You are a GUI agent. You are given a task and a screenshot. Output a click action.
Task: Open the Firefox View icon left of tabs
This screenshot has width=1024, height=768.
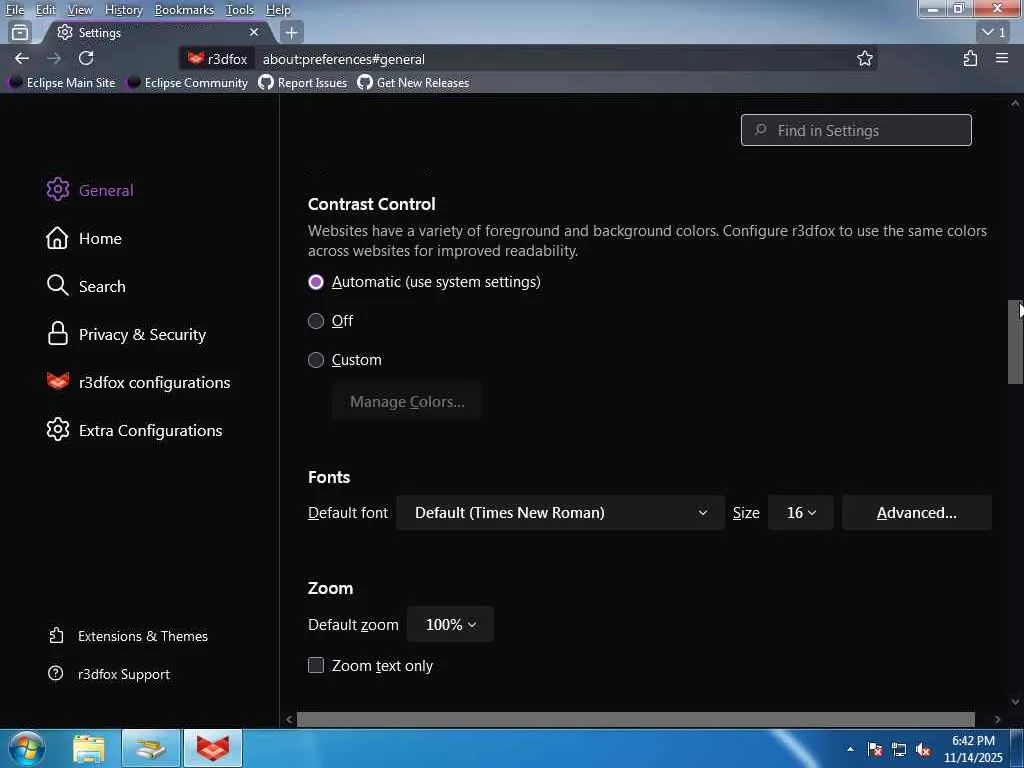20,32
